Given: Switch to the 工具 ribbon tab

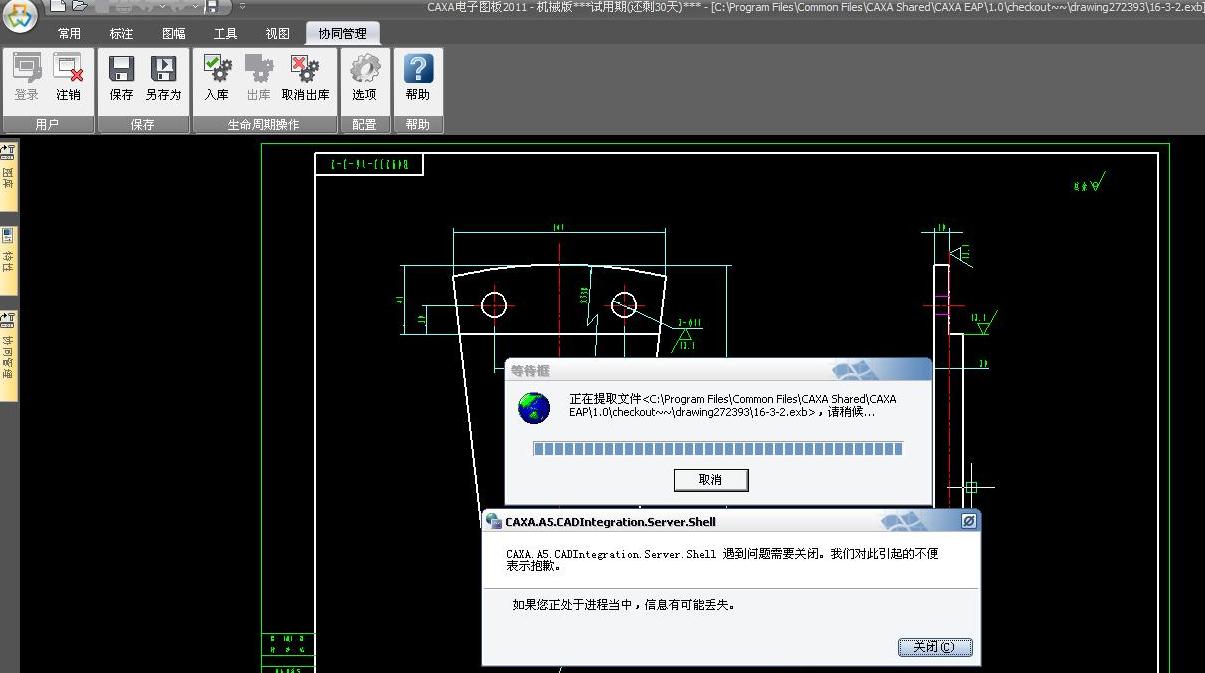Looking at the screenshot, I should (226, 34).
